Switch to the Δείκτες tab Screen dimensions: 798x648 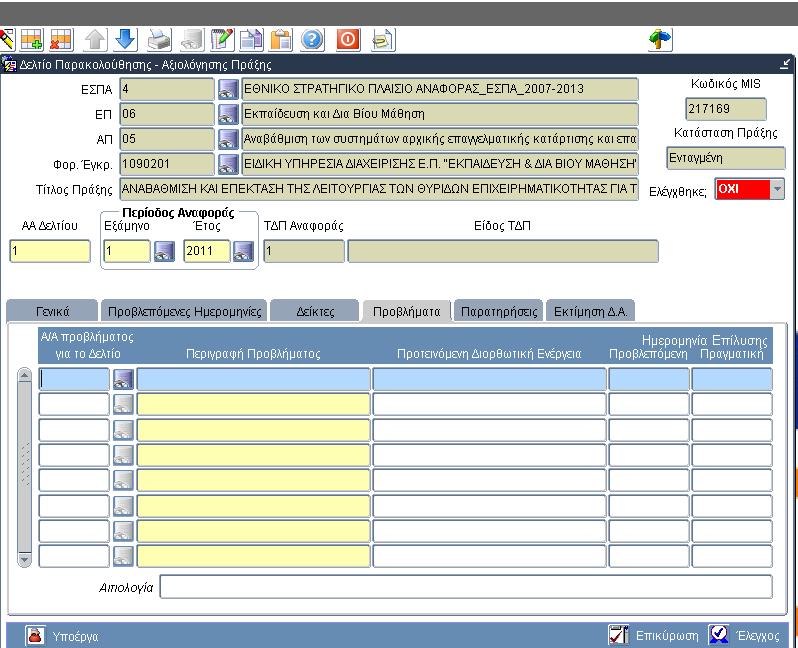coord(315,311)
